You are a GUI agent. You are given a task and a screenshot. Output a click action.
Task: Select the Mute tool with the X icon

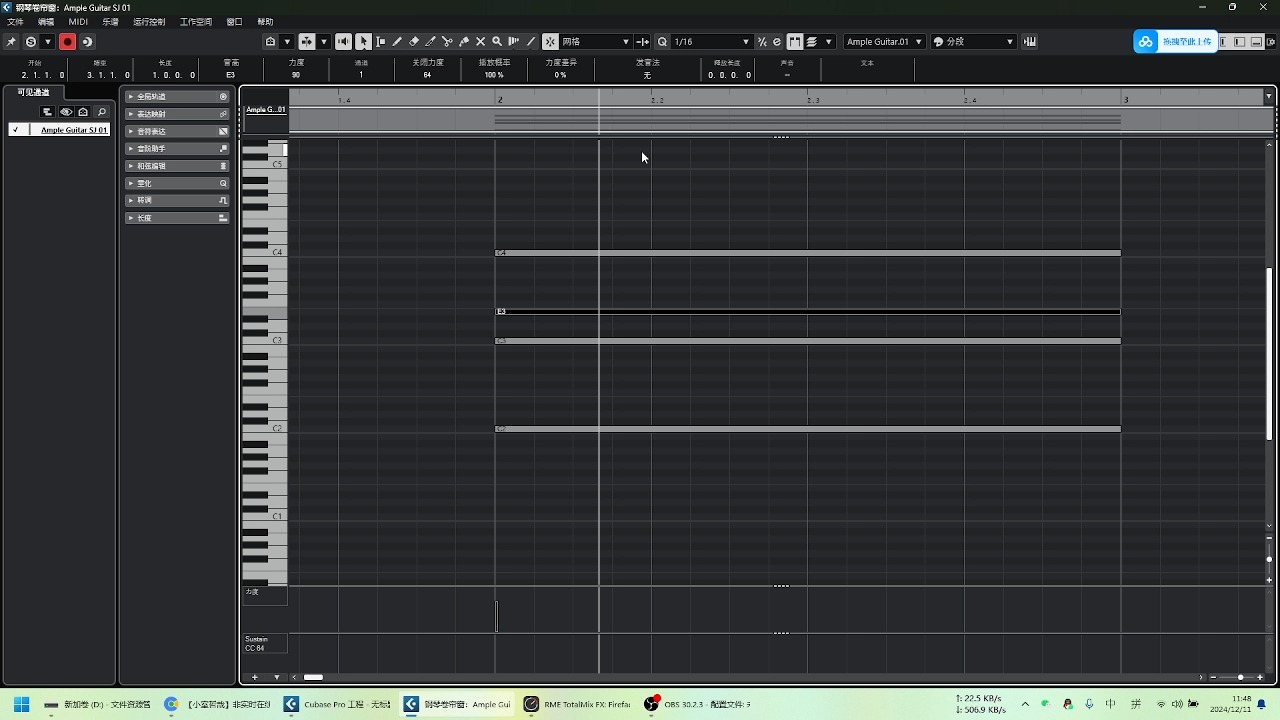[480, 41]
